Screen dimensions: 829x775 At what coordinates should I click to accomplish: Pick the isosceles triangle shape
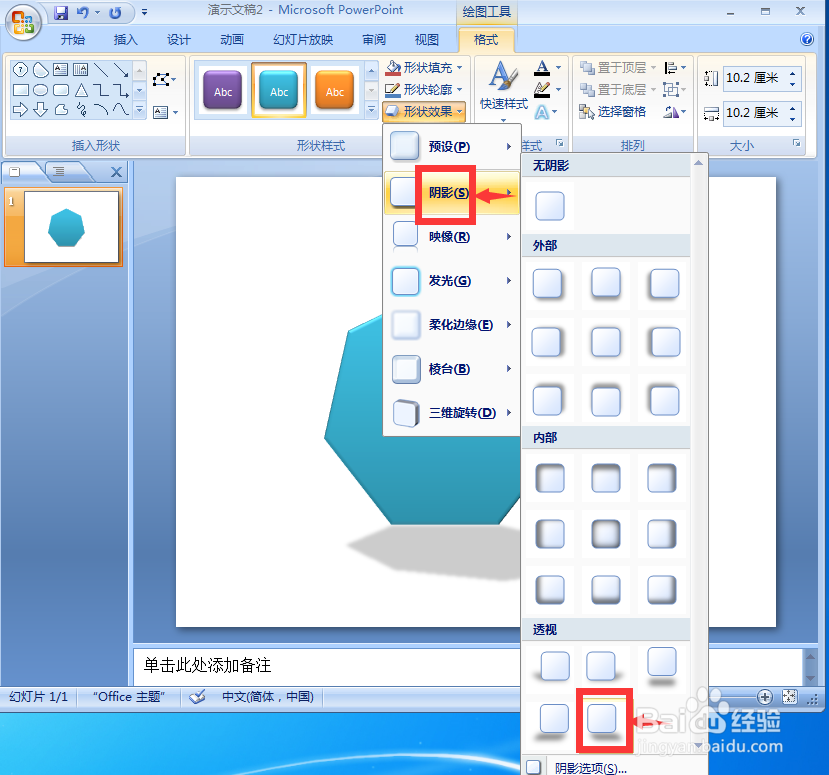(x=81, y=90)
